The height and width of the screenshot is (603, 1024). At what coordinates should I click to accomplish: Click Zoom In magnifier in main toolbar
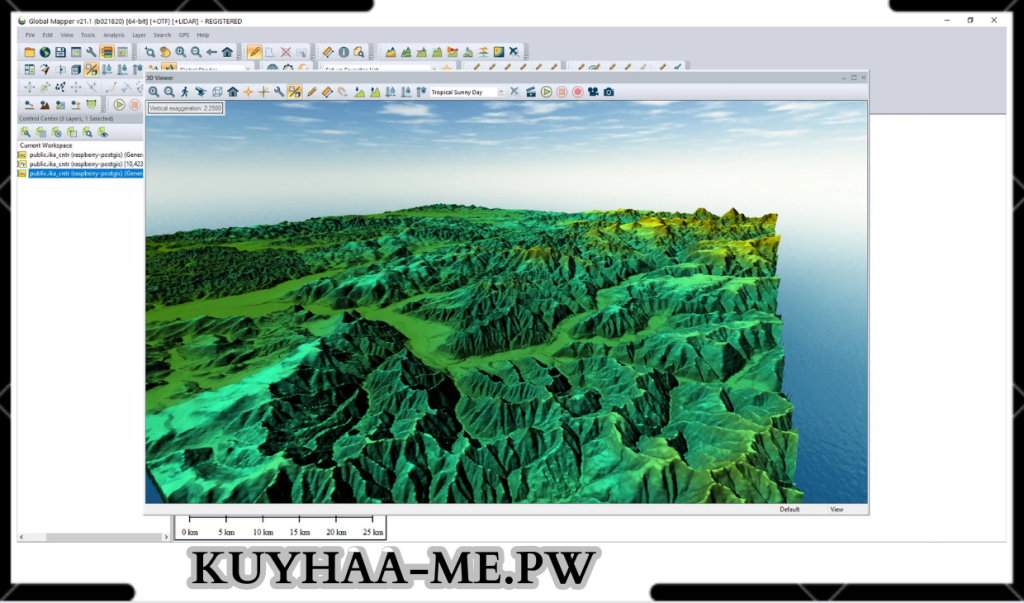[x=181, y=52]
